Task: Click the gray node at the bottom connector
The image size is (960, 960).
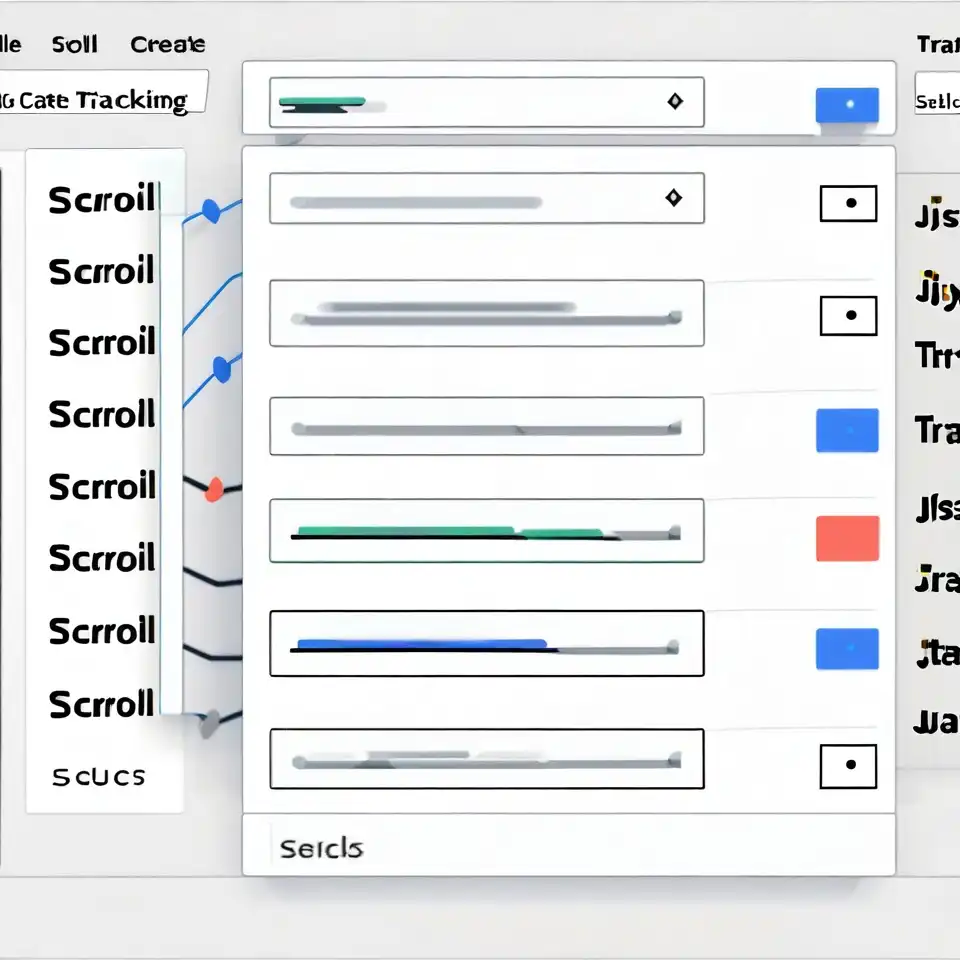Action: (210, 723)
